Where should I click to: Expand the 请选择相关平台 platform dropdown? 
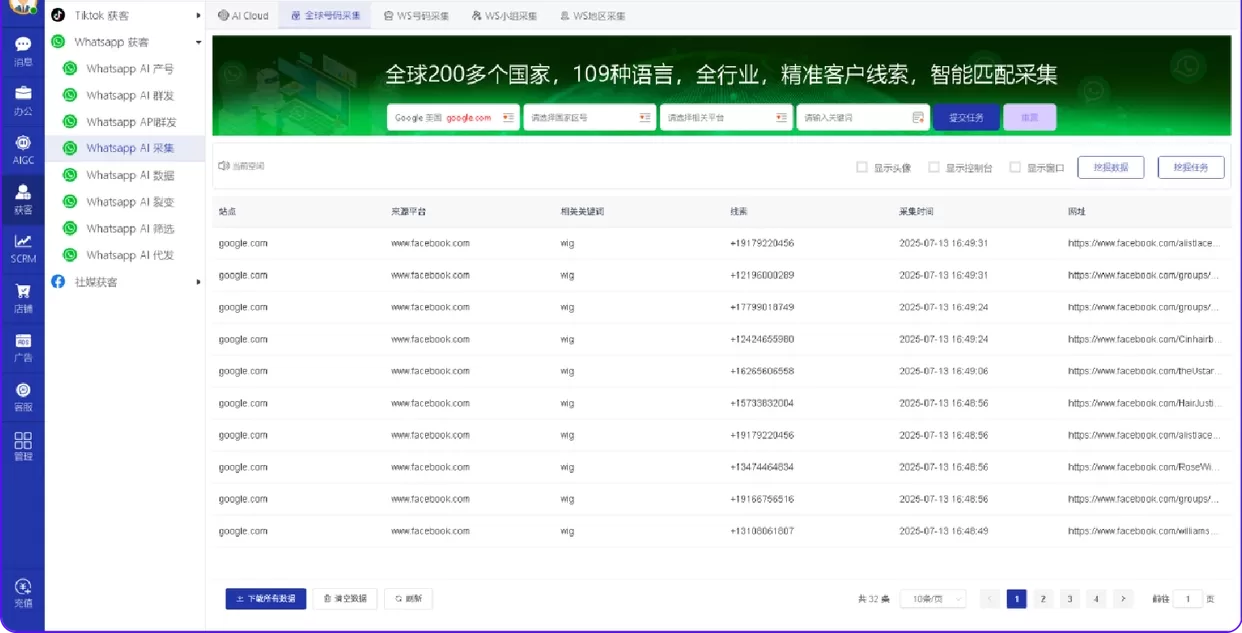[726, 117]
